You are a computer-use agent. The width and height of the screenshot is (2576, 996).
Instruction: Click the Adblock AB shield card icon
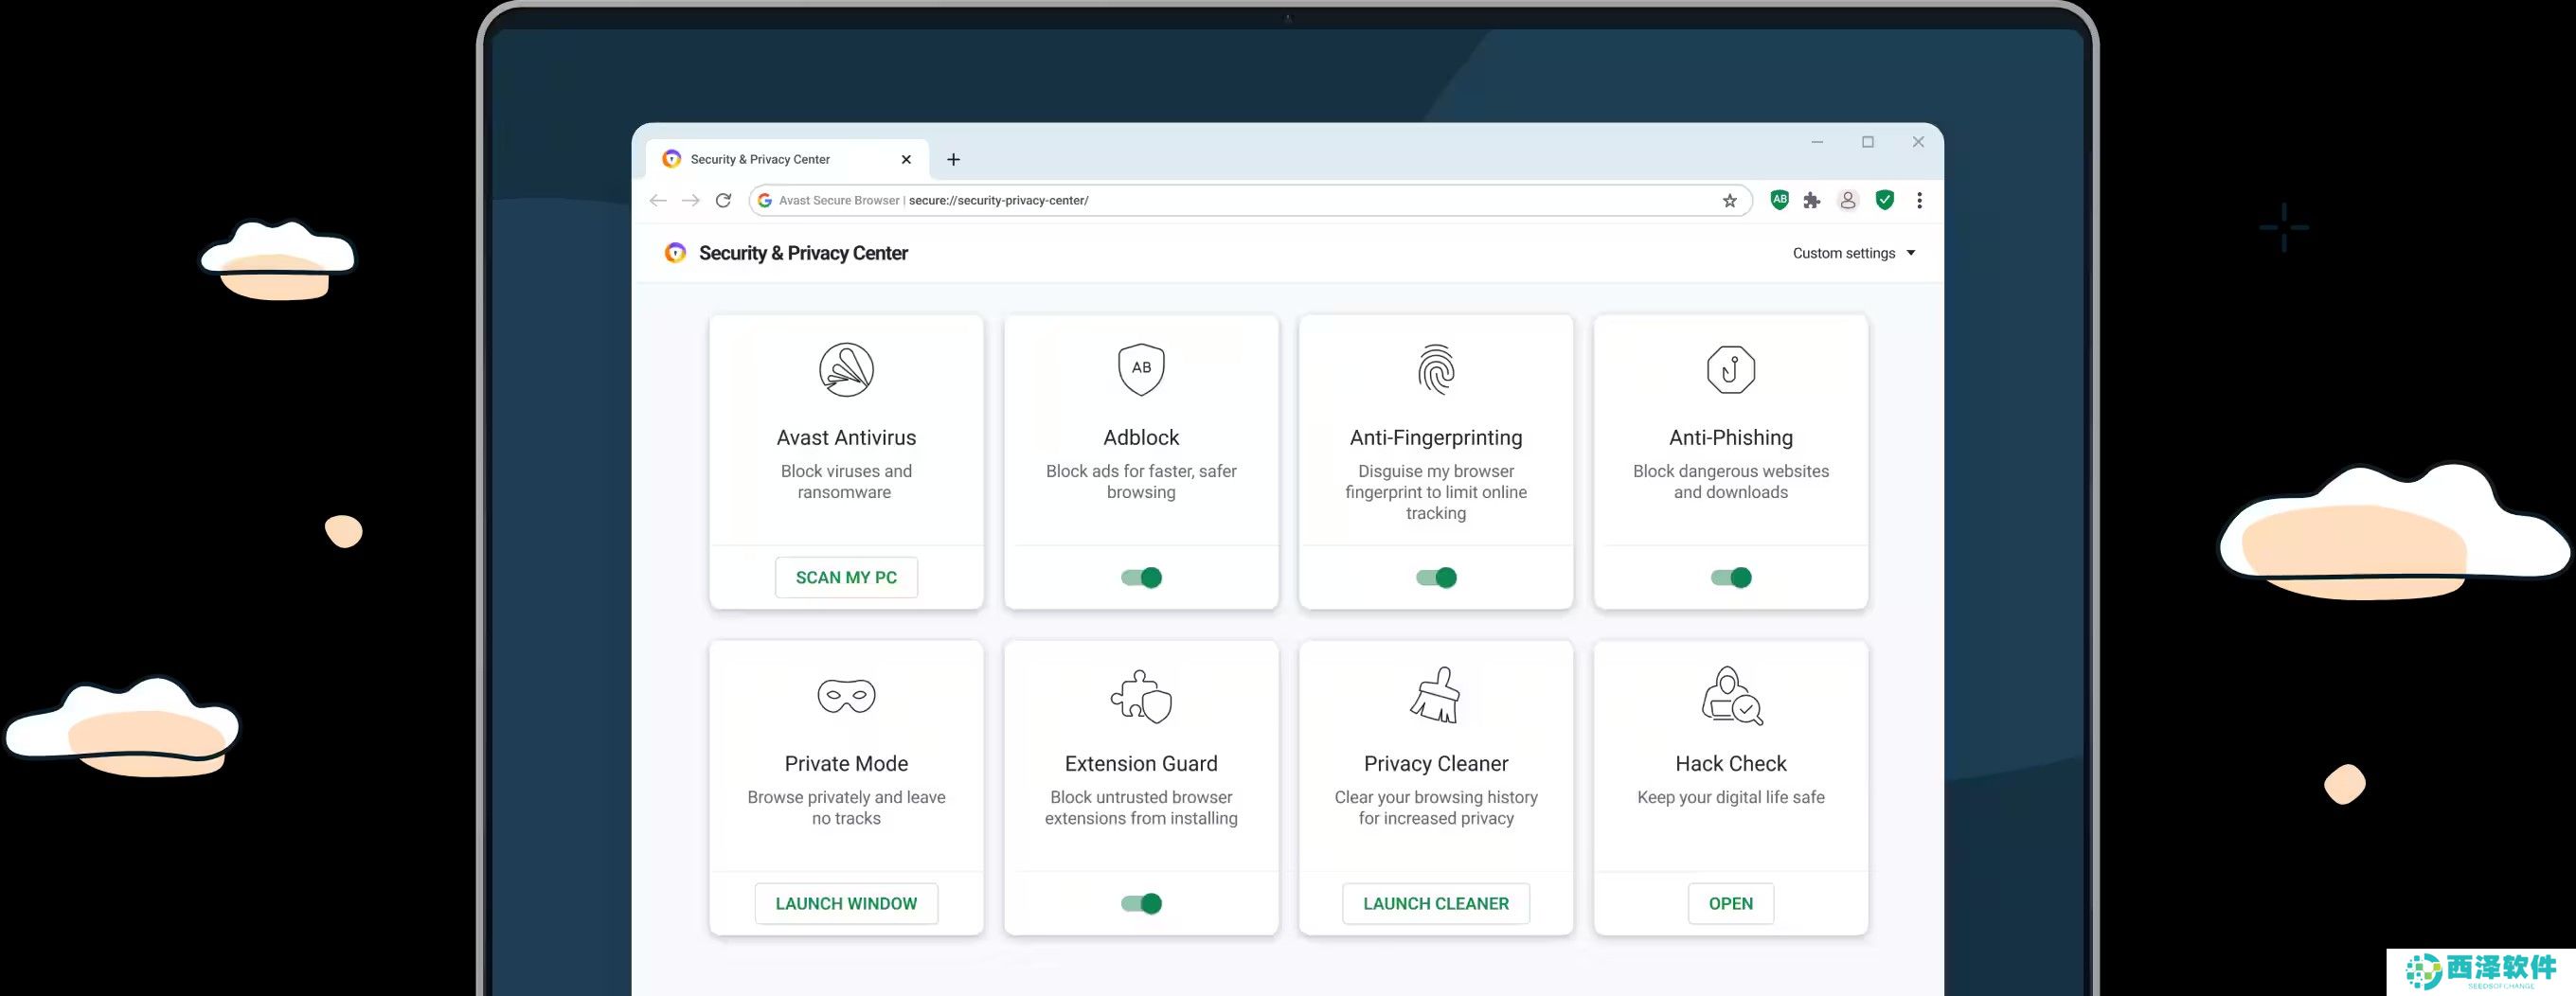(x=1141, y=370)
